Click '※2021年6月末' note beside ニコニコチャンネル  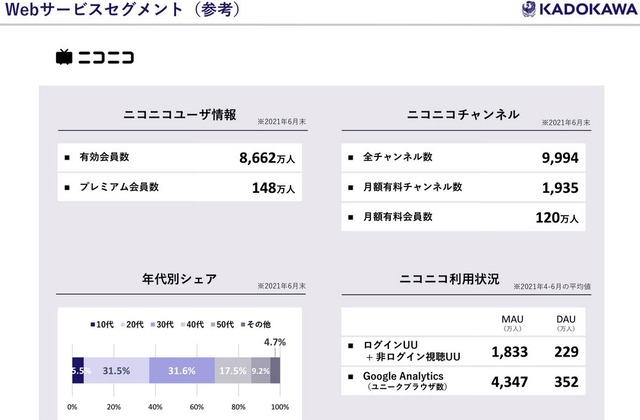pos(566,122)
